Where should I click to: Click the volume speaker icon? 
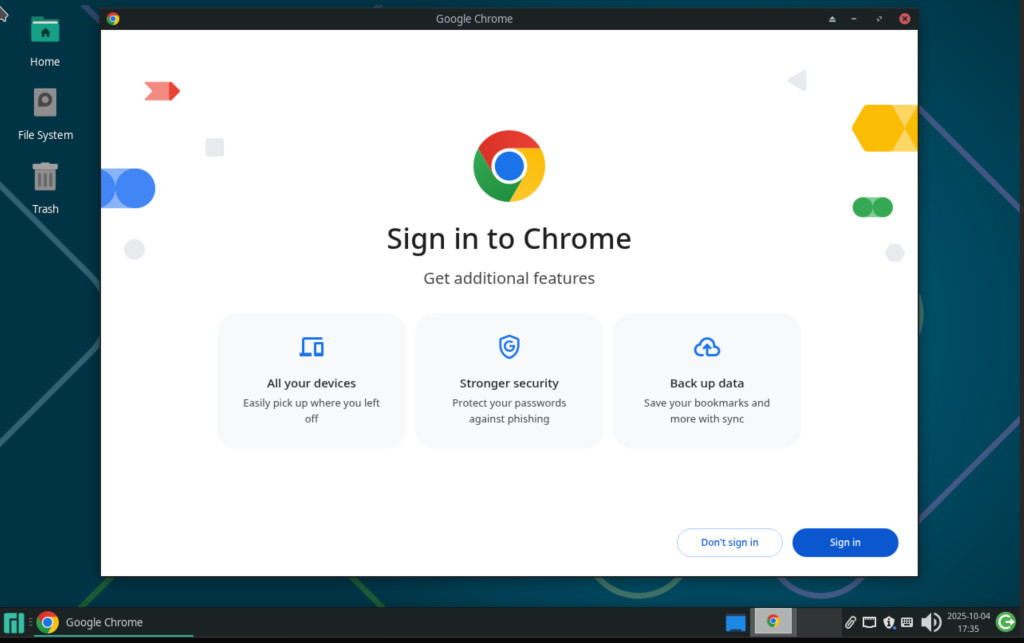[930, 623]
